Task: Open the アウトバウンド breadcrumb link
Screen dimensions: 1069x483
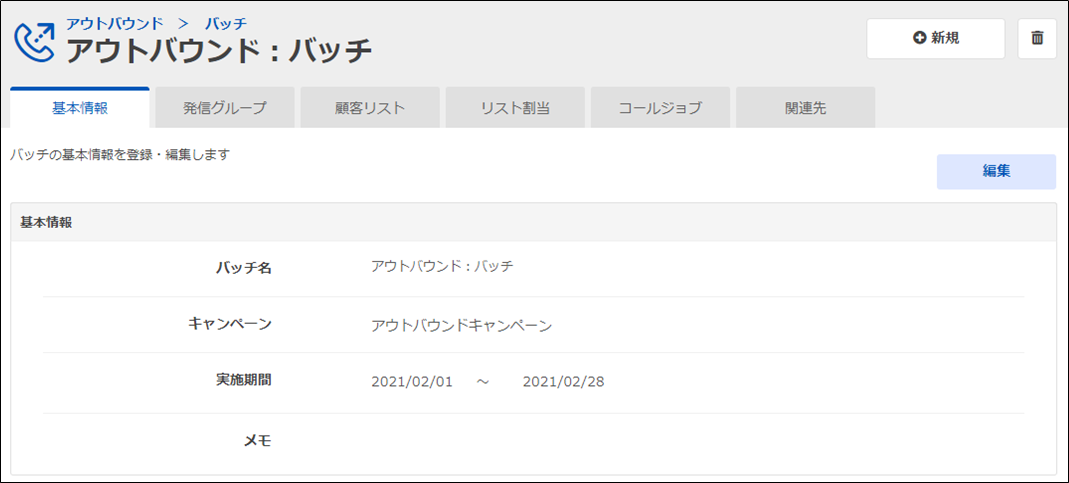Action: 114,22
